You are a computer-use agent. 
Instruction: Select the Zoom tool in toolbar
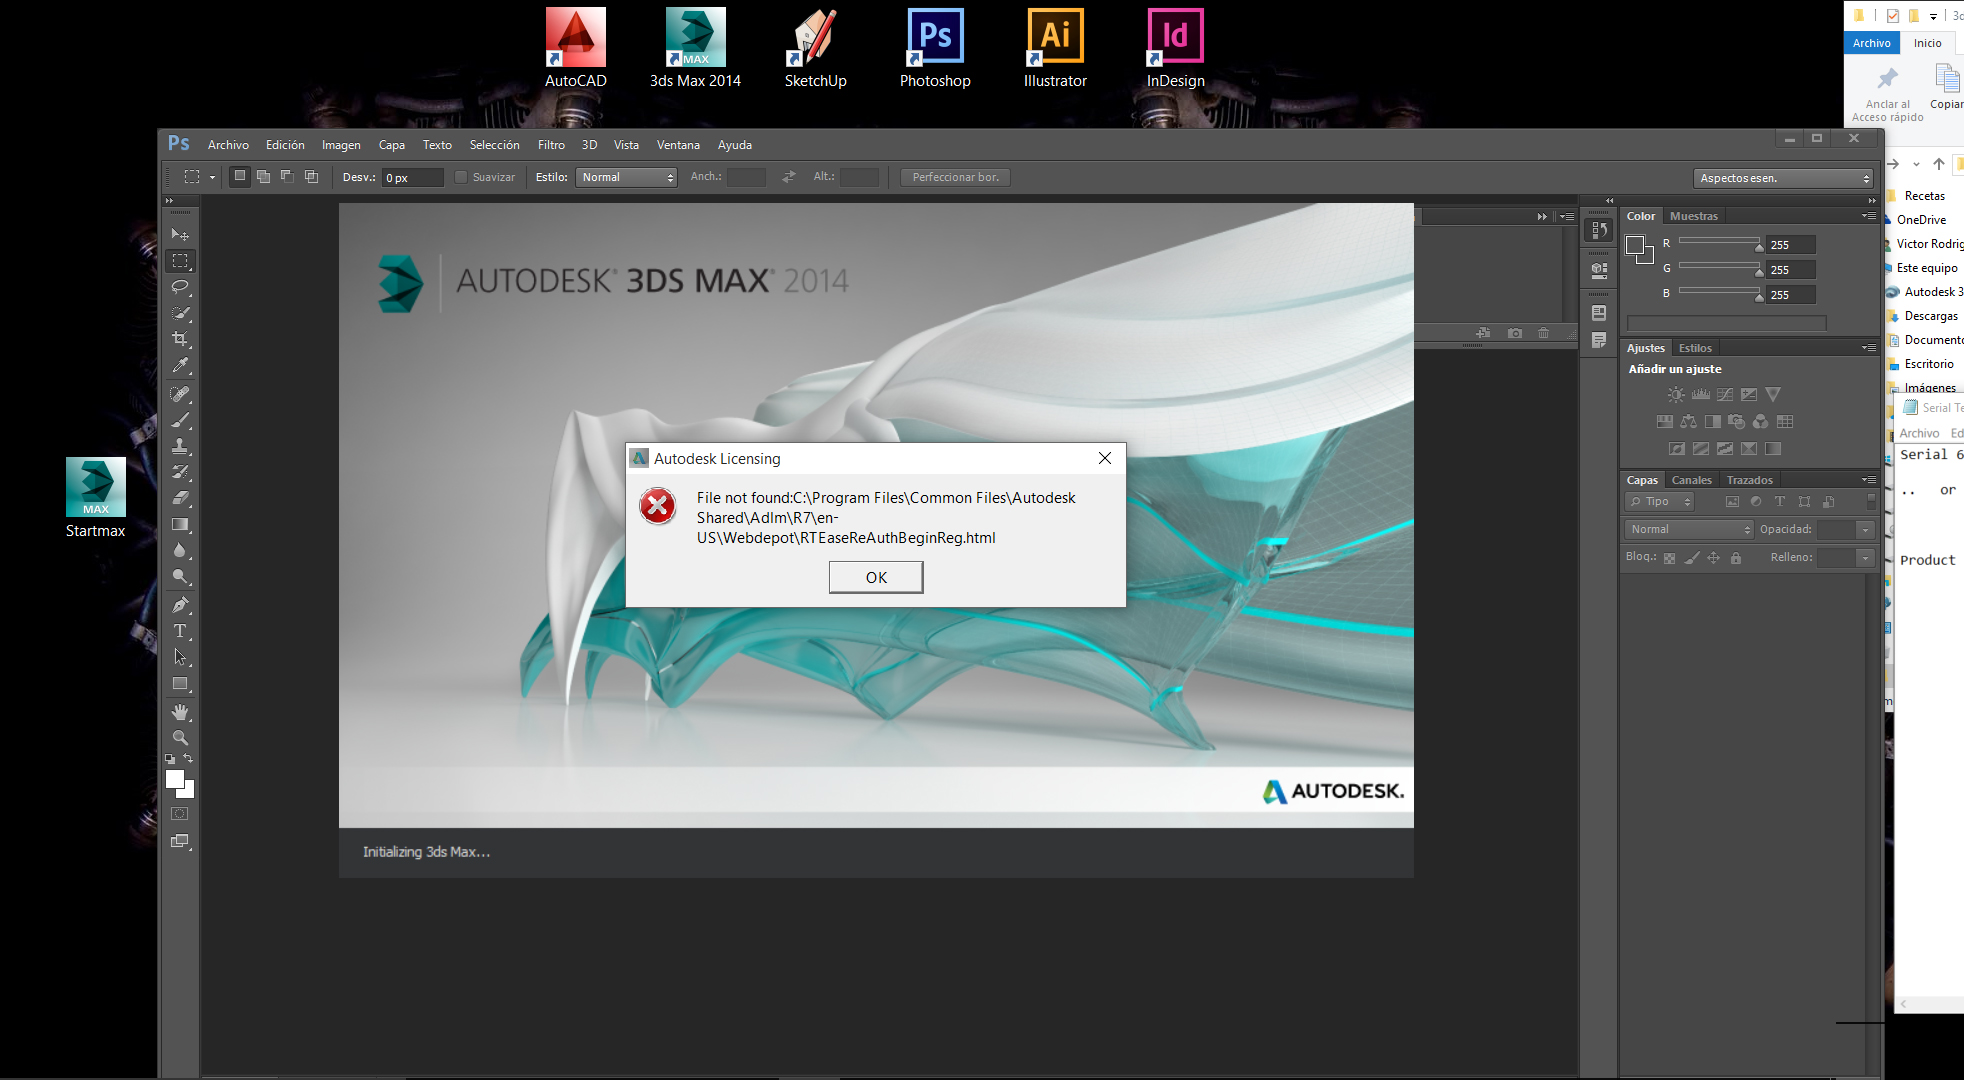point(180,738)
